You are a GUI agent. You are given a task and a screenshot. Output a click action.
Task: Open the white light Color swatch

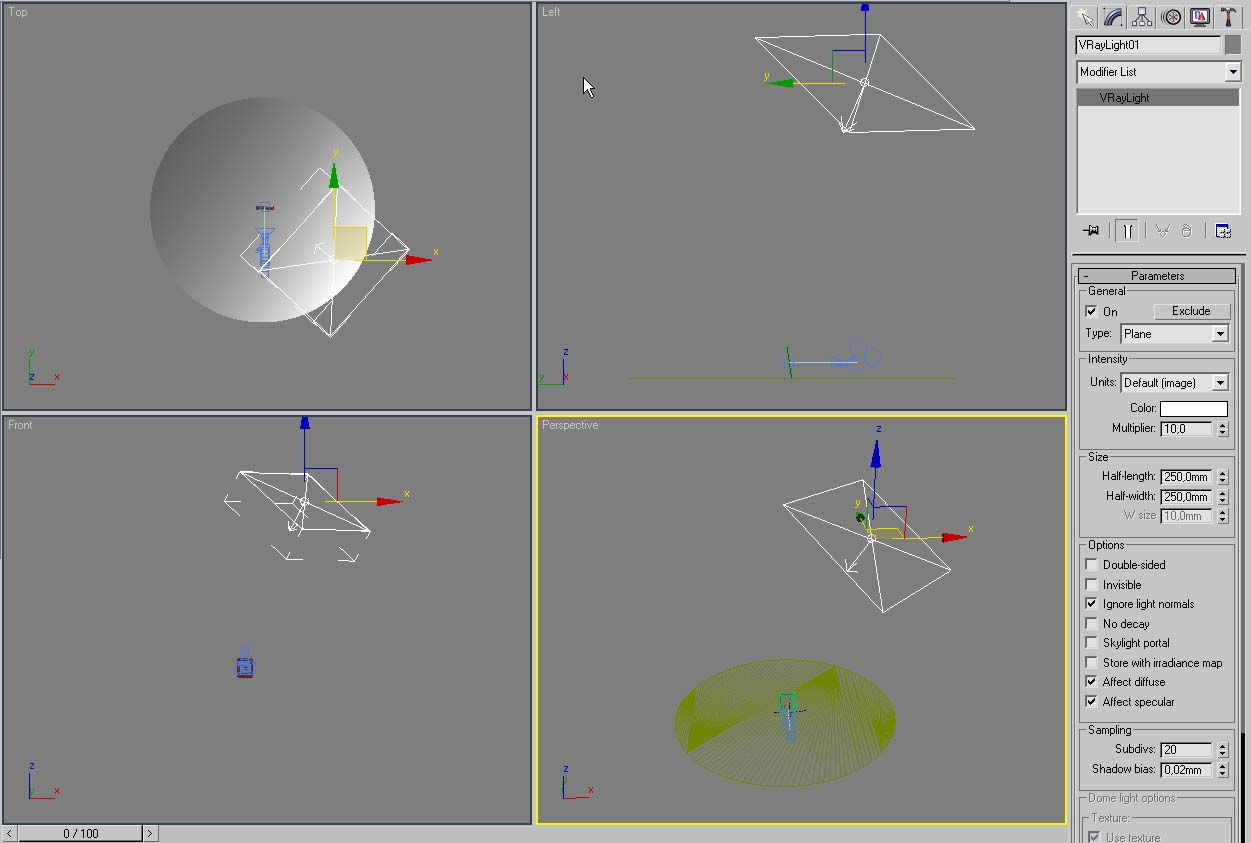click(1193, 408)
